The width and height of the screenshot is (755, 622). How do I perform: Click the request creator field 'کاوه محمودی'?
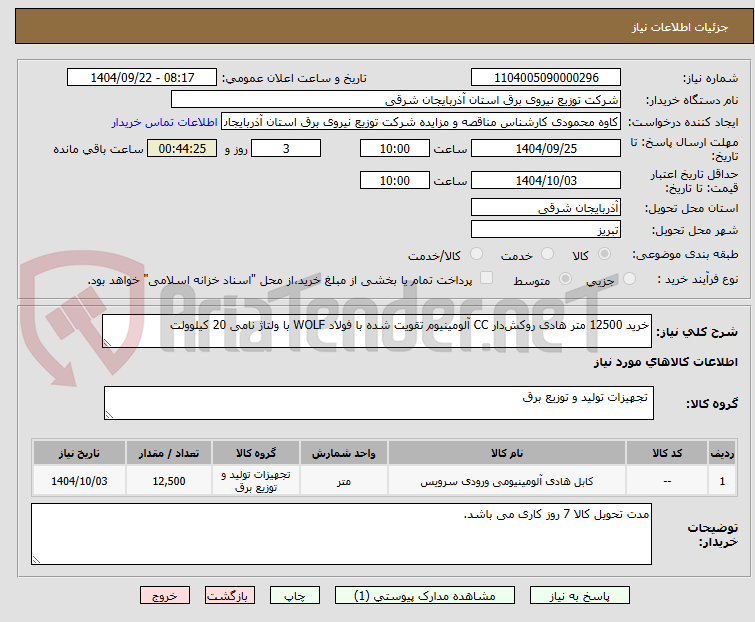(421, 122)
